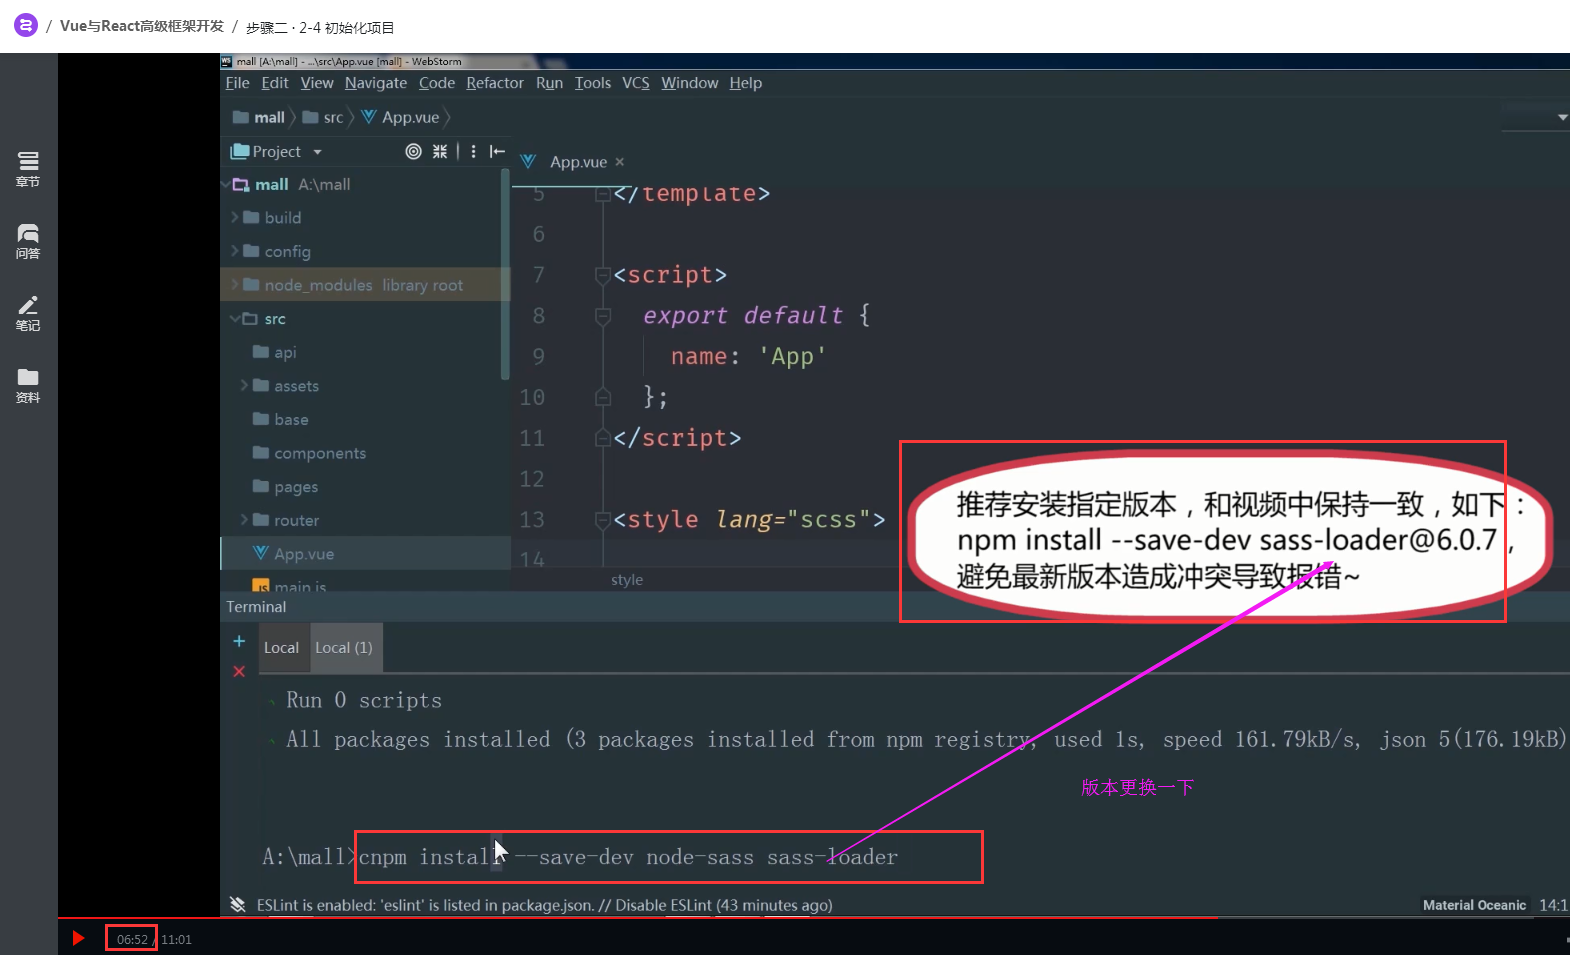This screenshot has height=955, width=1570.
Task: Add a new terminal session
Action: [239, 641]
